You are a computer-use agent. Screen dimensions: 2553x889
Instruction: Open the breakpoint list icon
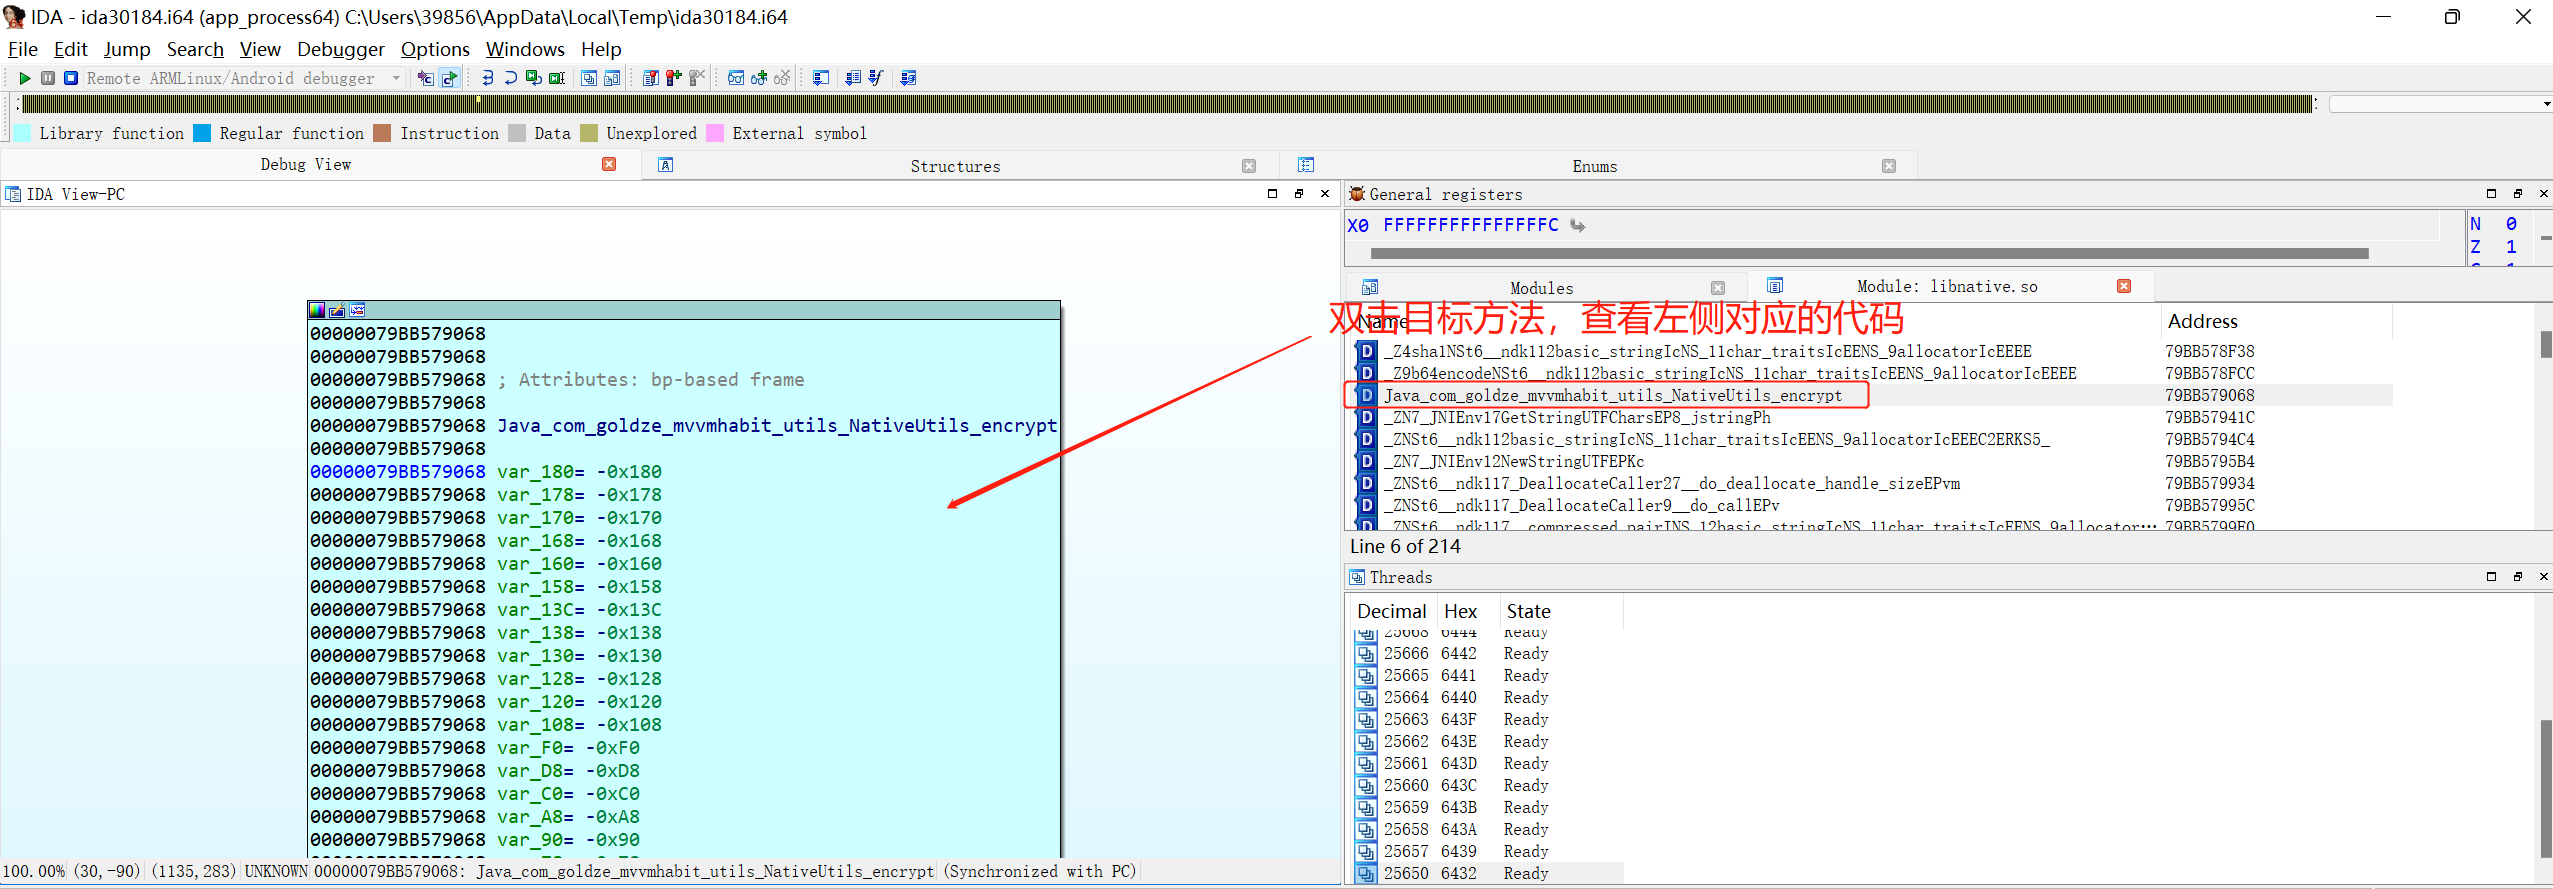[651, 78]
